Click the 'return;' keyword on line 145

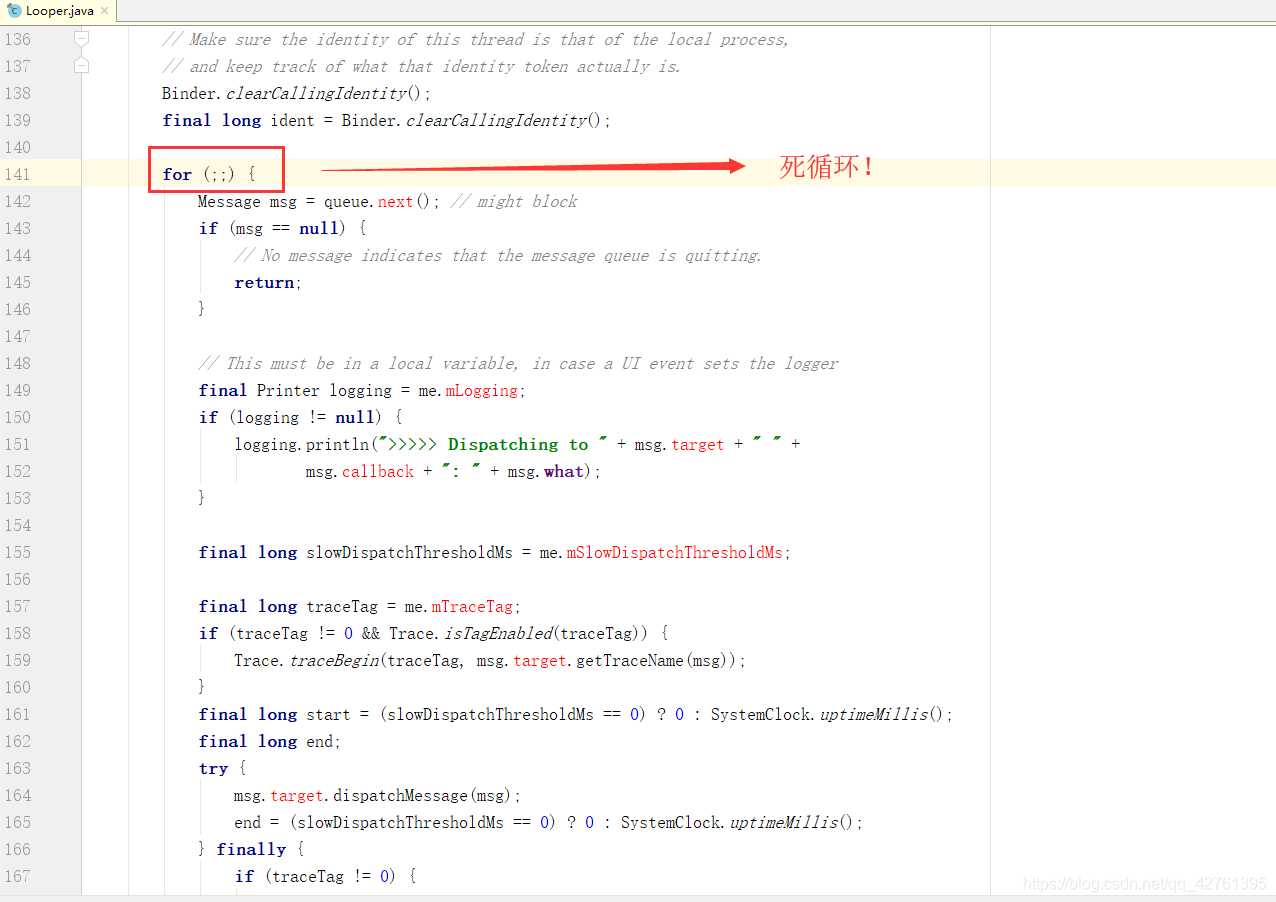[268, 282]
